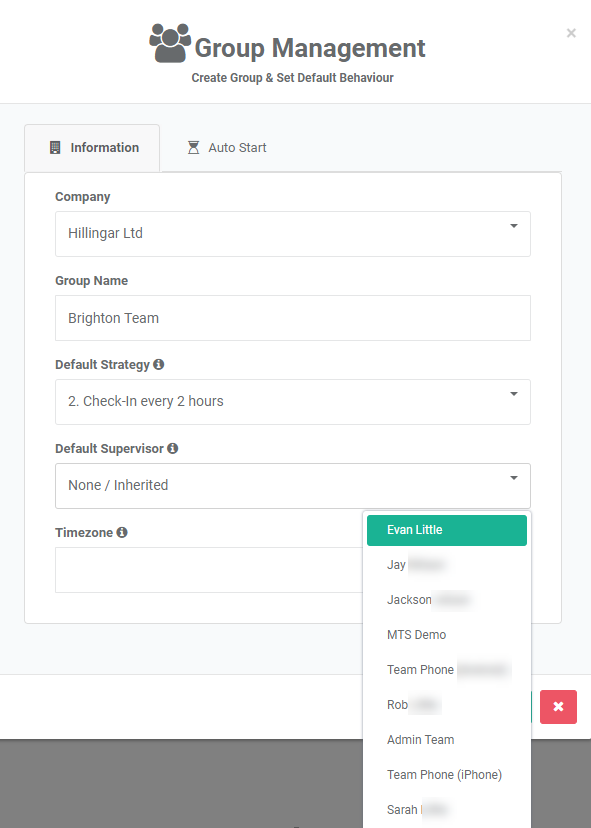Click the Default Supervisor info icon

pyautogui.click(x=173, y=448)
